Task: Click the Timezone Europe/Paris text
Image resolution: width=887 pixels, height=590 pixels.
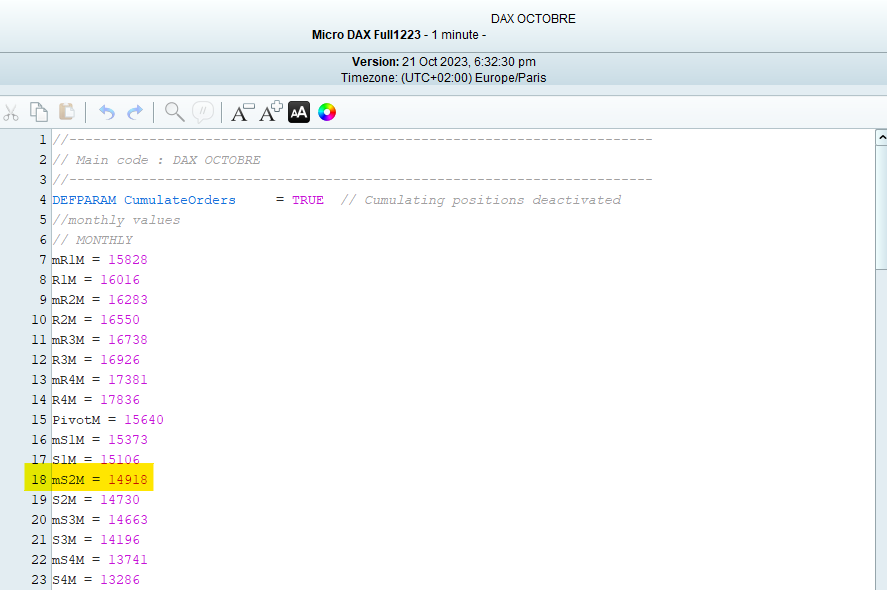Action: click(444, 78)
